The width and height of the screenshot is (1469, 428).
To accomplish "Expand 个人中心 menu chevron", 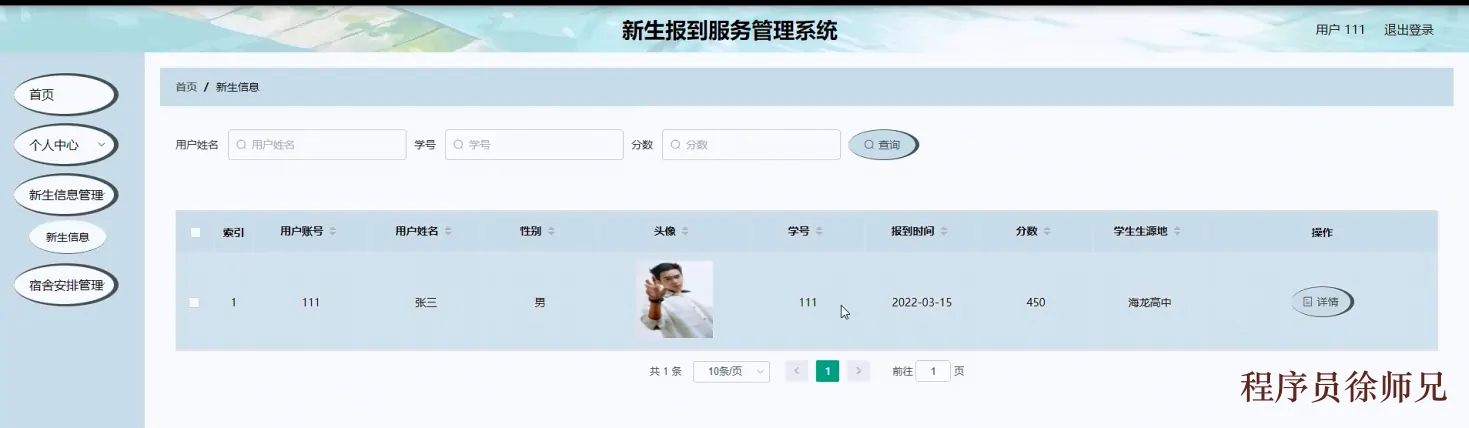I will pyautogui.click(x=101, y=144).
